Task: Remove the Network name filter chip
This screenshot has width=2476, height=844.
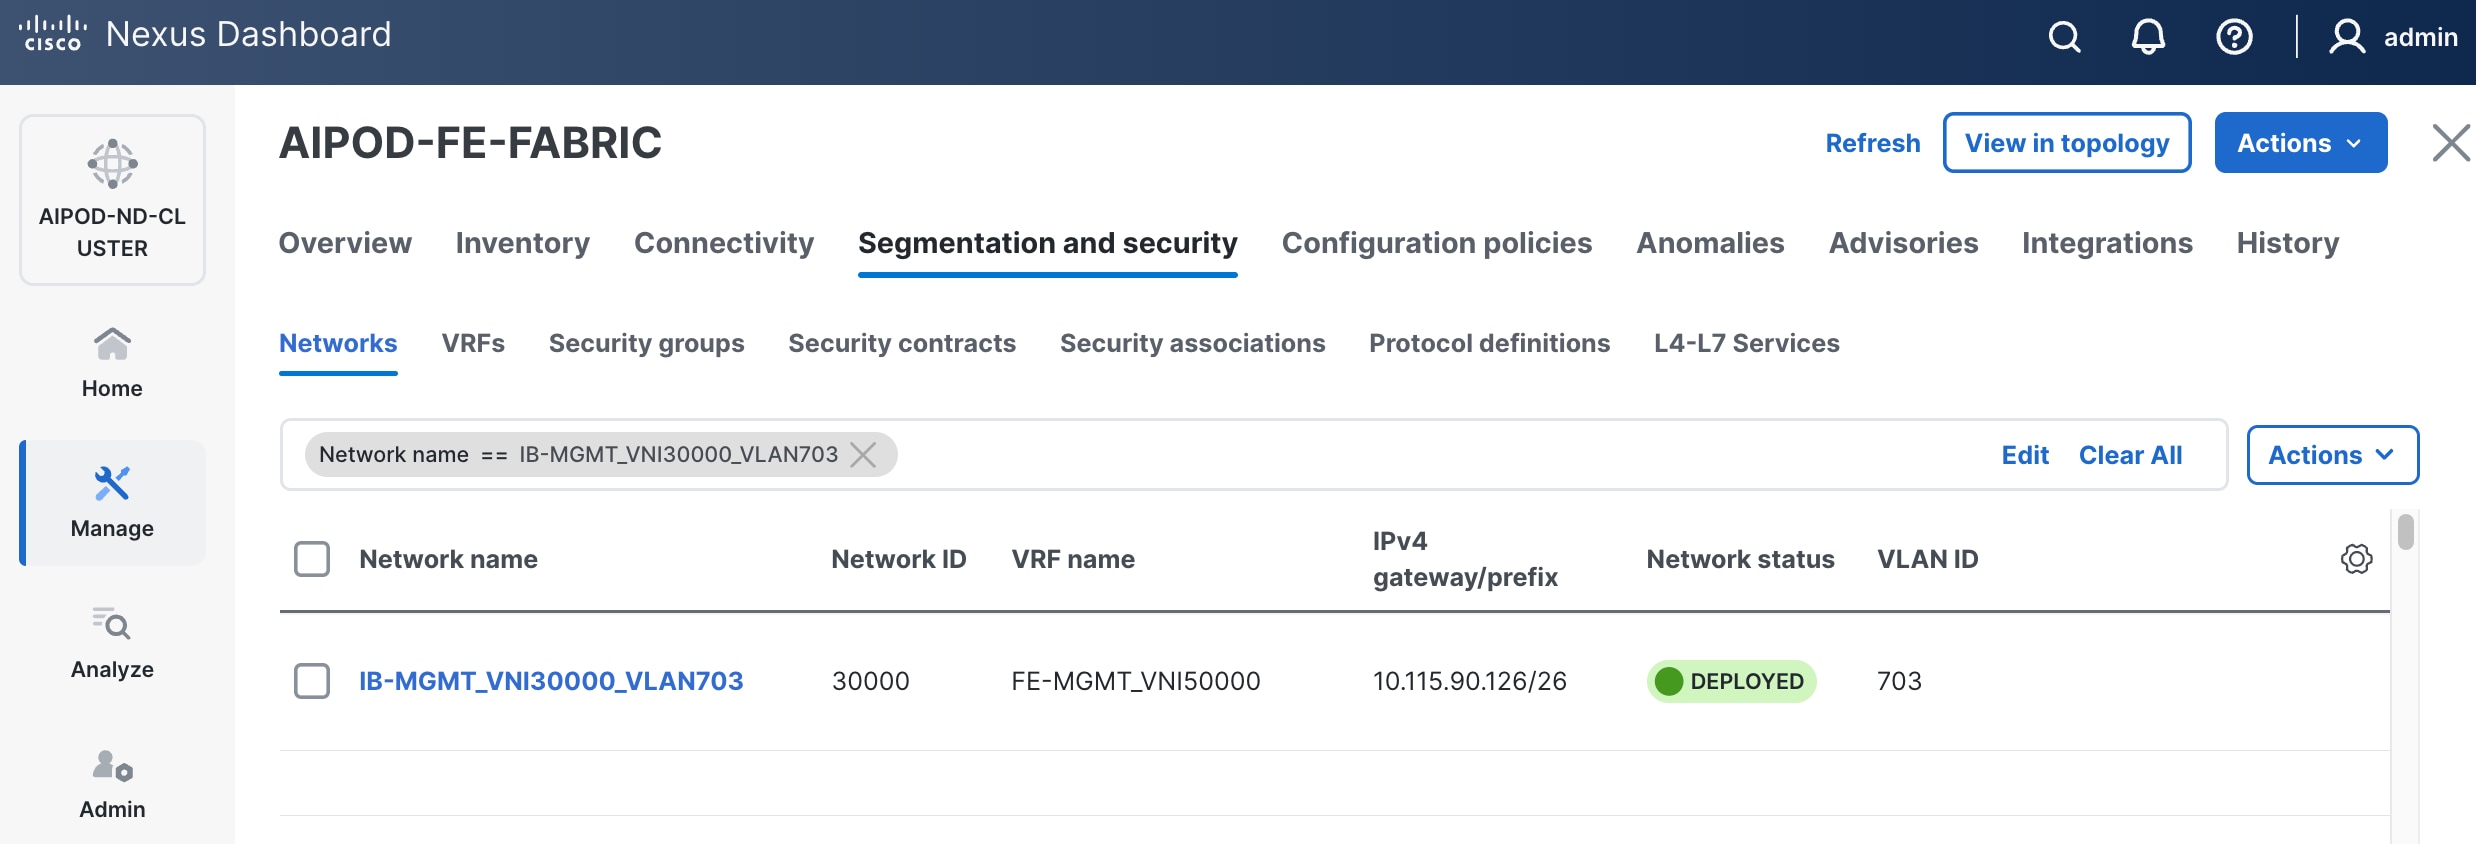Action: [863, 455]
